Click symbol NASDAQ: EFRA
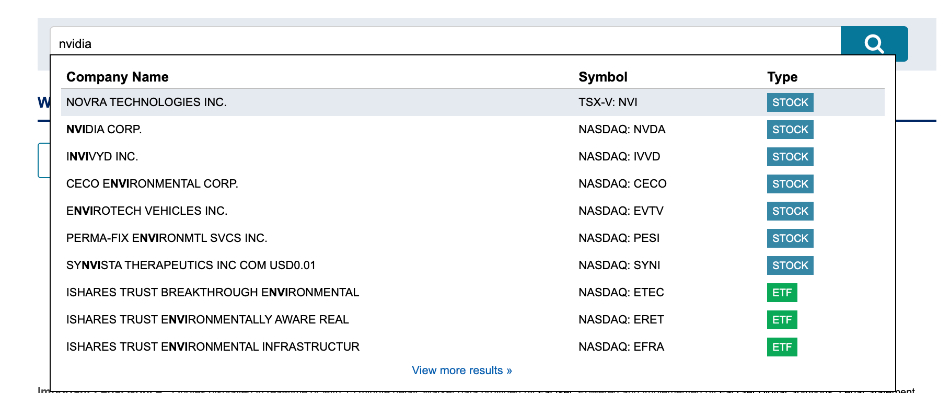950x393 pixels. click(621, 347)
